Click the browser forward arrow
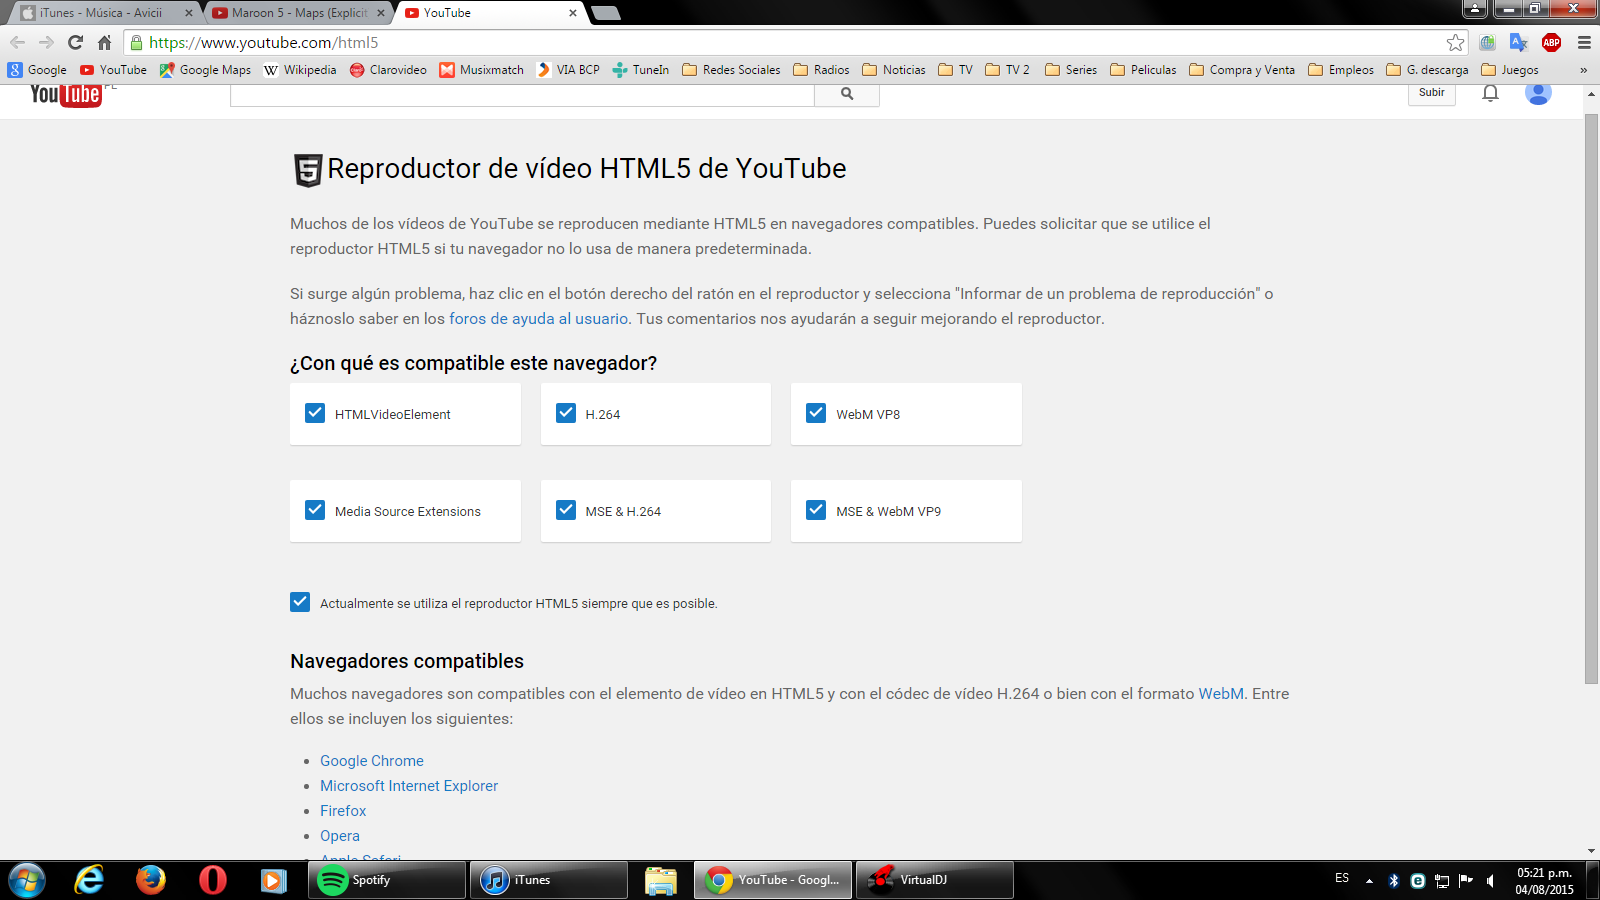1600x900 pixels. (46, 42)
